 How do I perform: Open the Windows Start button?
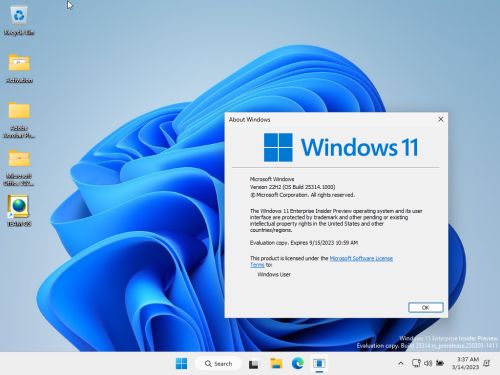coord(181,363)
